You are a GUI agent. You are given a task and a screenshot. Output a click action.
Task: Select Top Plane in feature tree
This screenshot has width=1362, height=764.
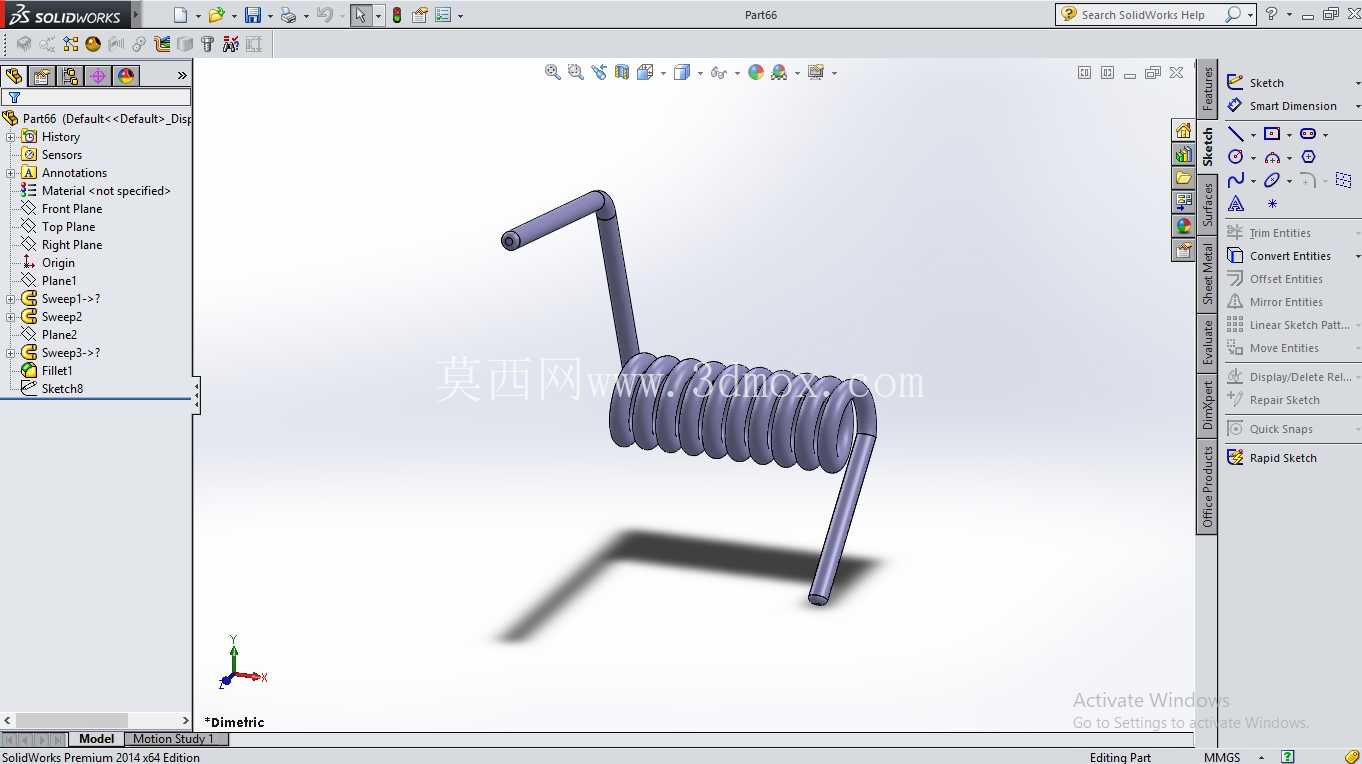(x=68, y=227)
